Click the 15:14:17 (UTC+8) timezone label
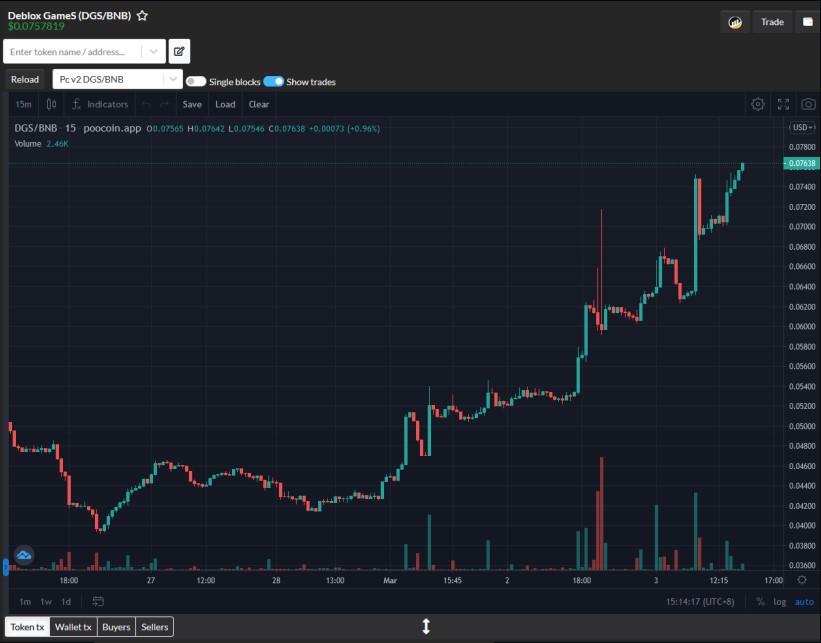Viewport: 821px width, 643px height. (x=700, y=602)
